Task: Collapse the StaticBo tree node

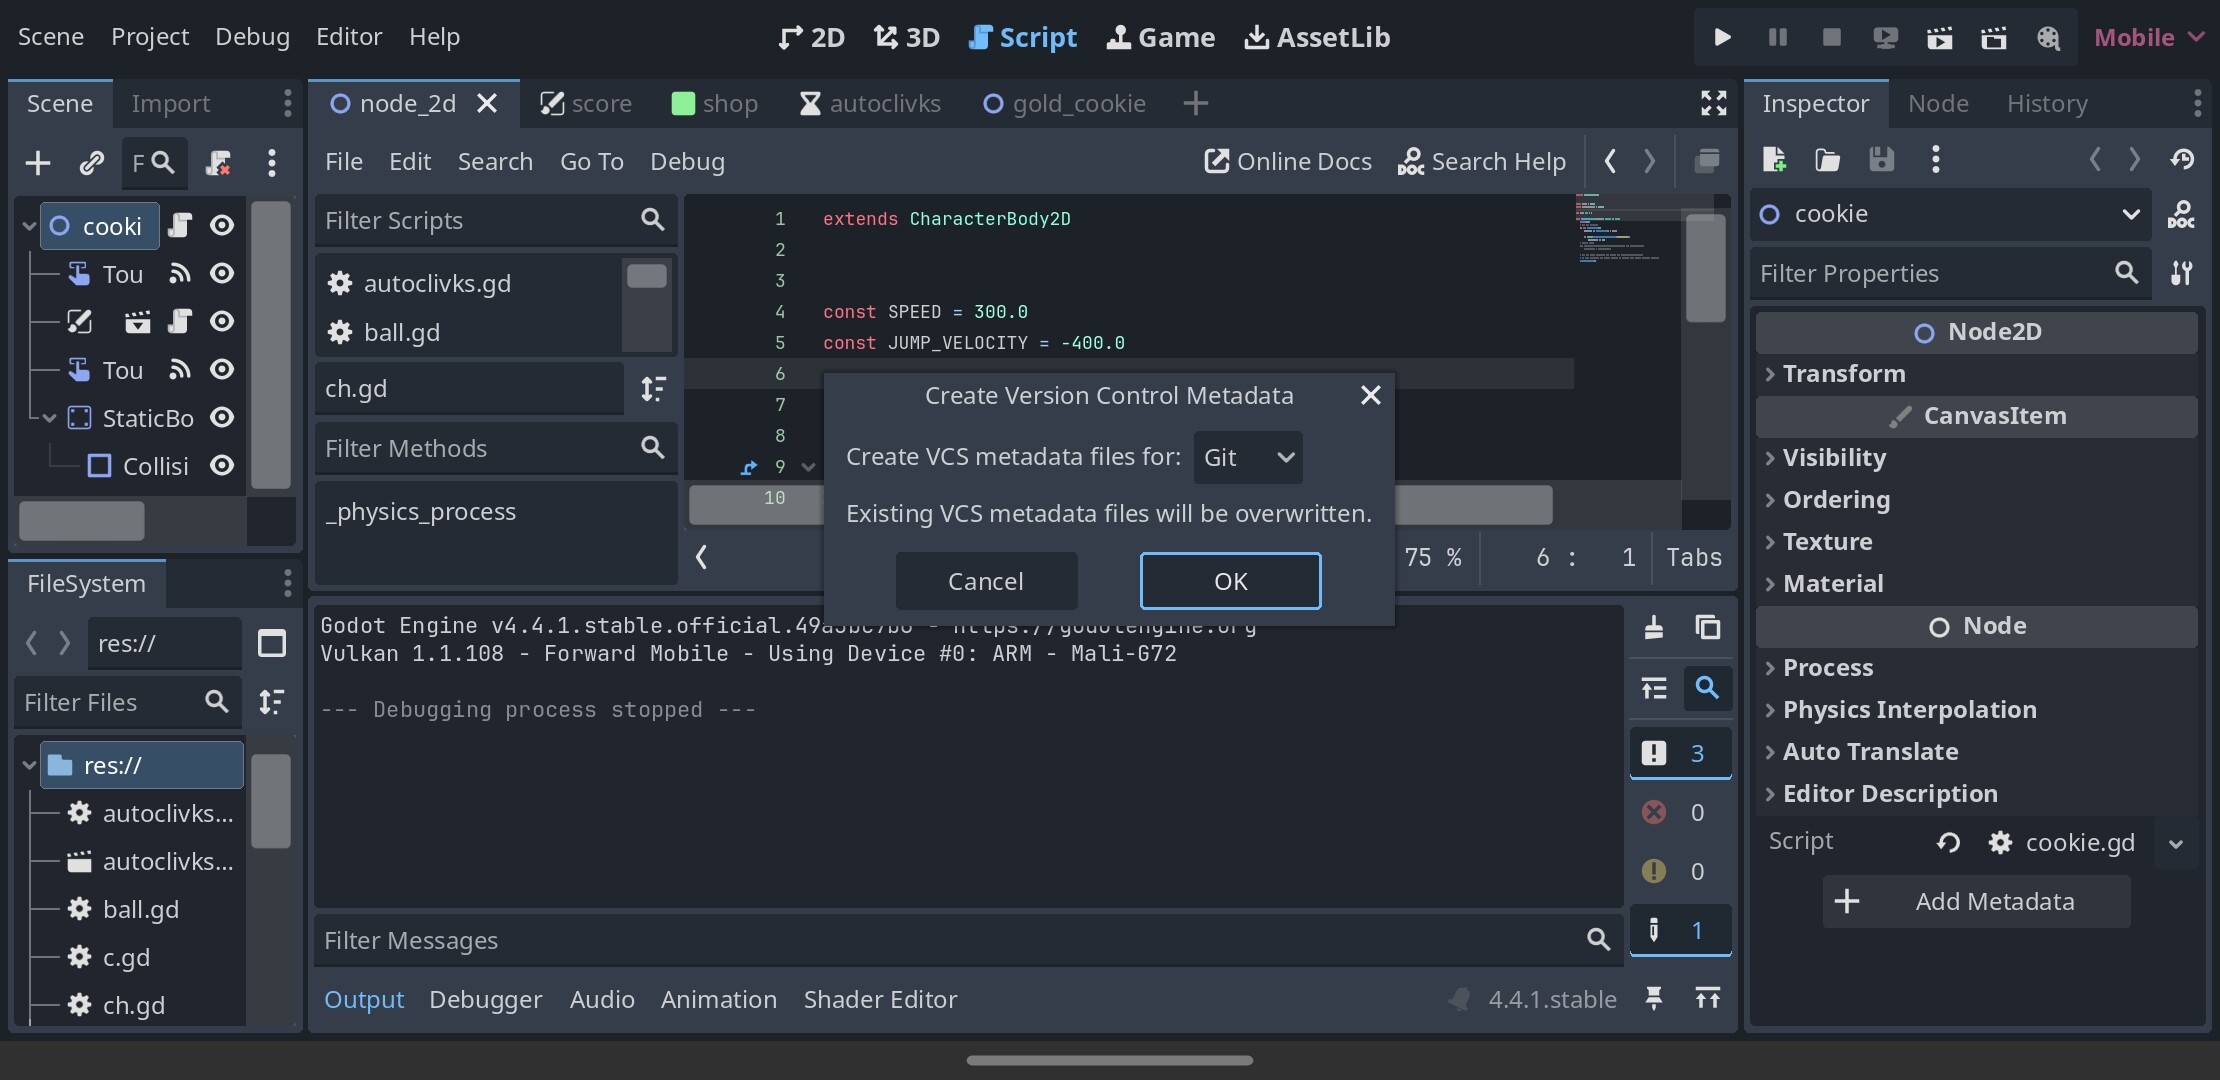Action: click(x=49, y=418)
